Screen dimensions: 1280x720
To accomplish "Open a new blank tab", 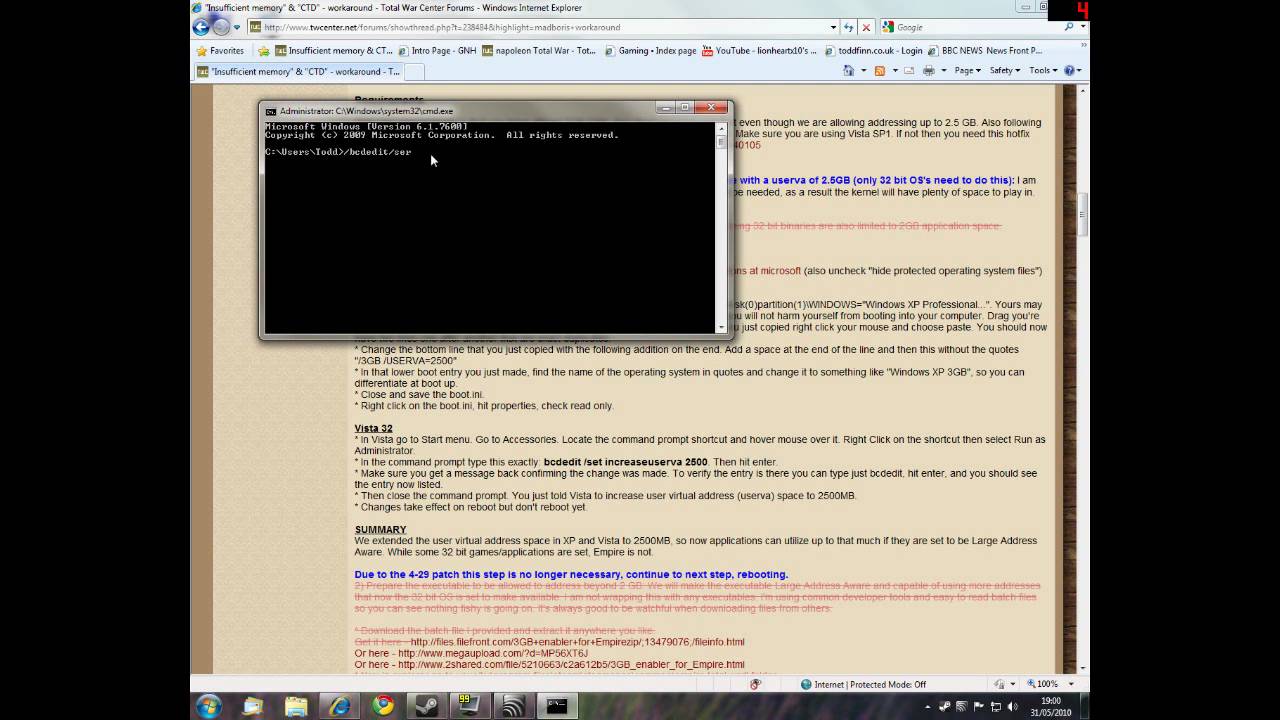I will 415,71.
